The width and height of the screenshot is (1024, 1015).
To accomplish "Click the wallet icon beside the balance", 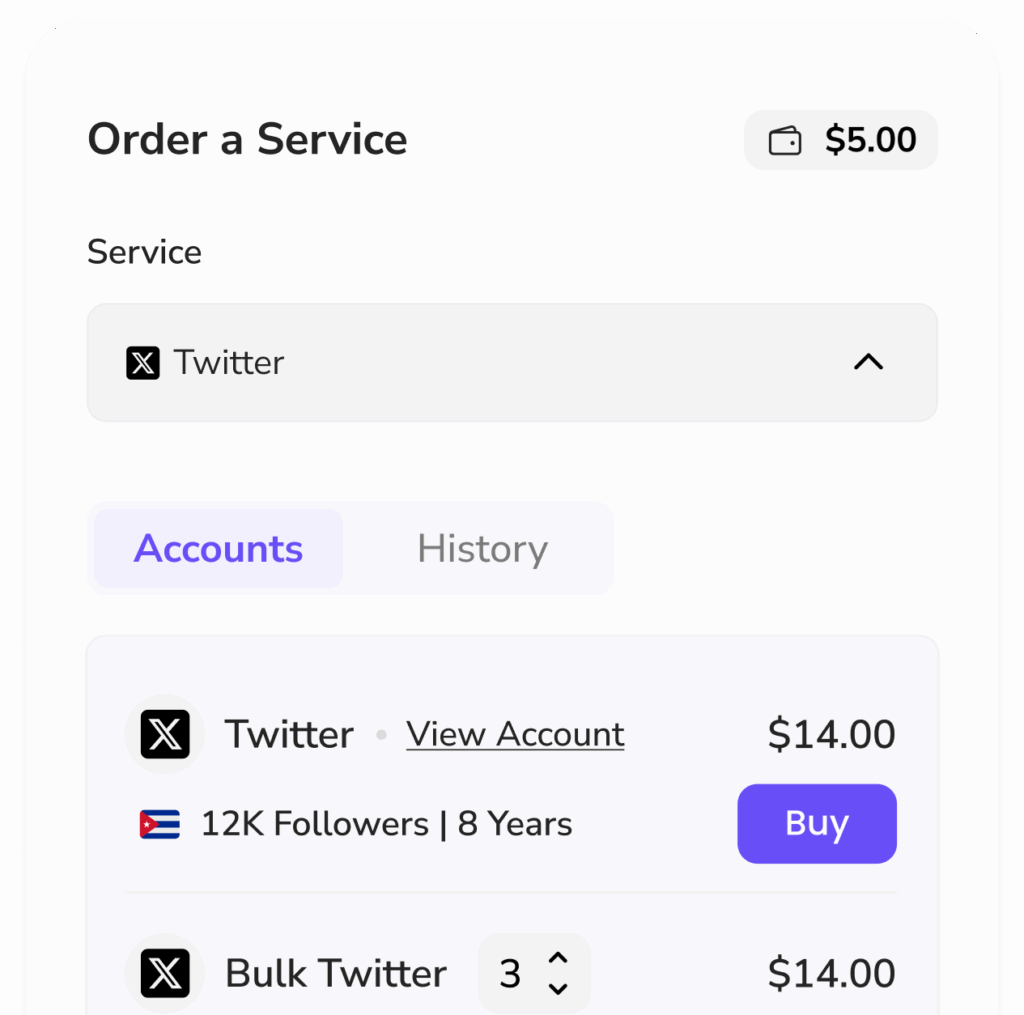I will point(784,140).
